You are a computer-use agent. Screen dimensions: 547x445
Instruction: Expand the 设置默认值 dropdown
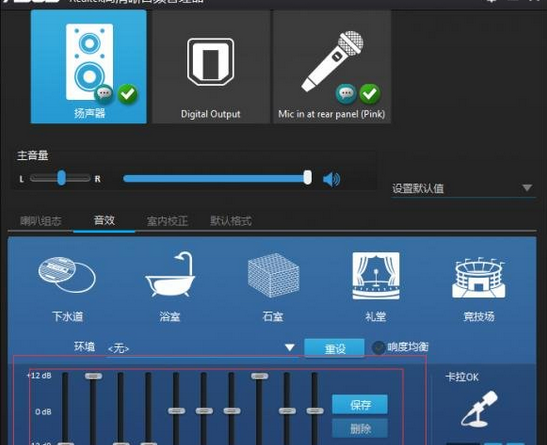point(527,188)
